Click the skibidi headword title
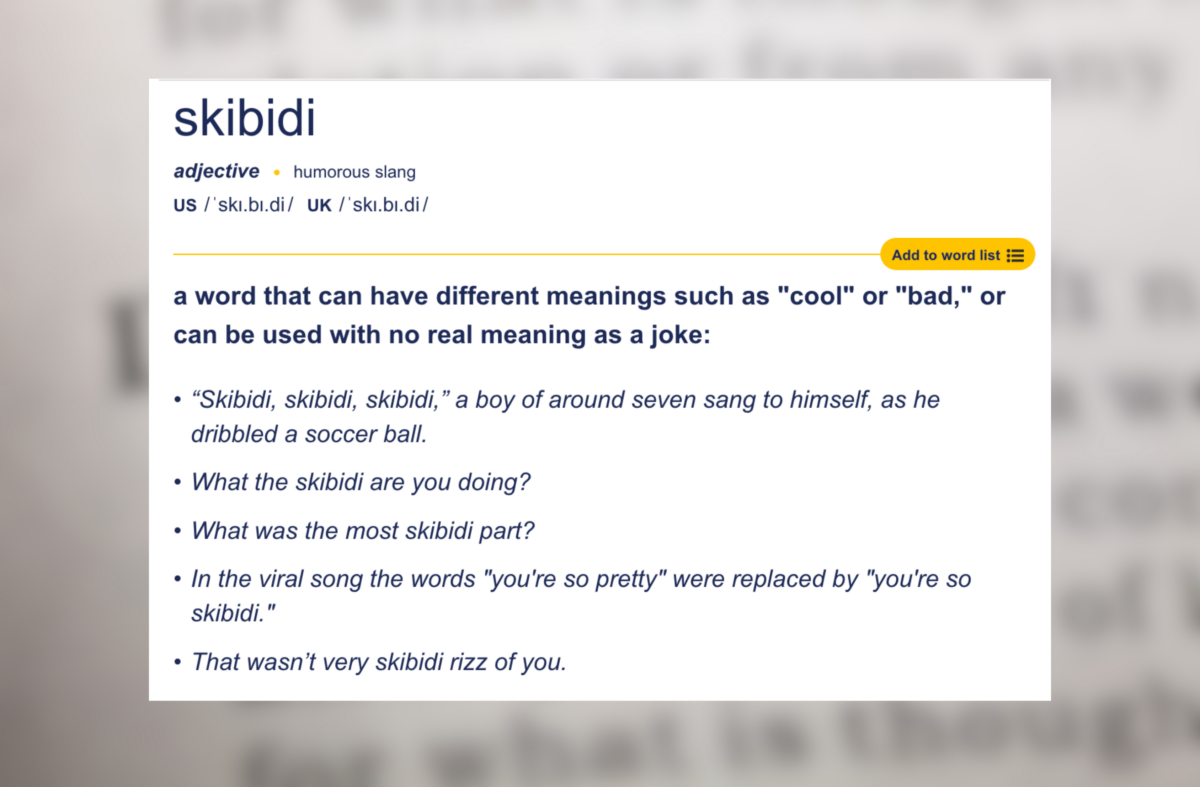Image resolution: width=1200 pixels, height=787 pixels. (244, 119)
